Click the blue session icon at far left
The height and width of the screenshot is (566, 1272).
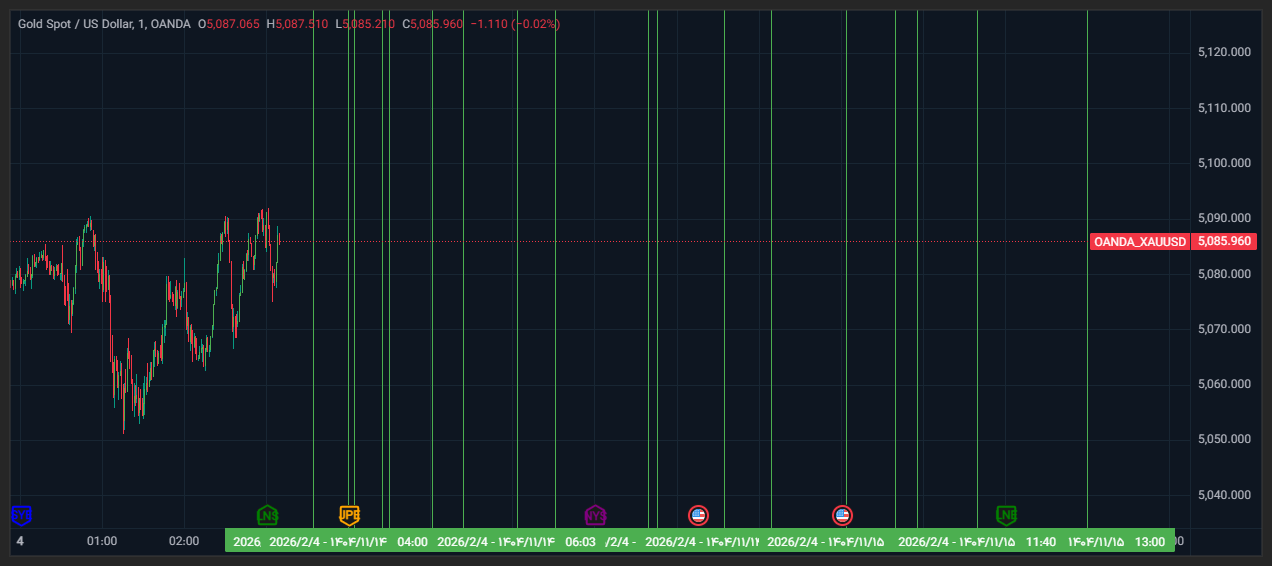click(x=21, y=515)
